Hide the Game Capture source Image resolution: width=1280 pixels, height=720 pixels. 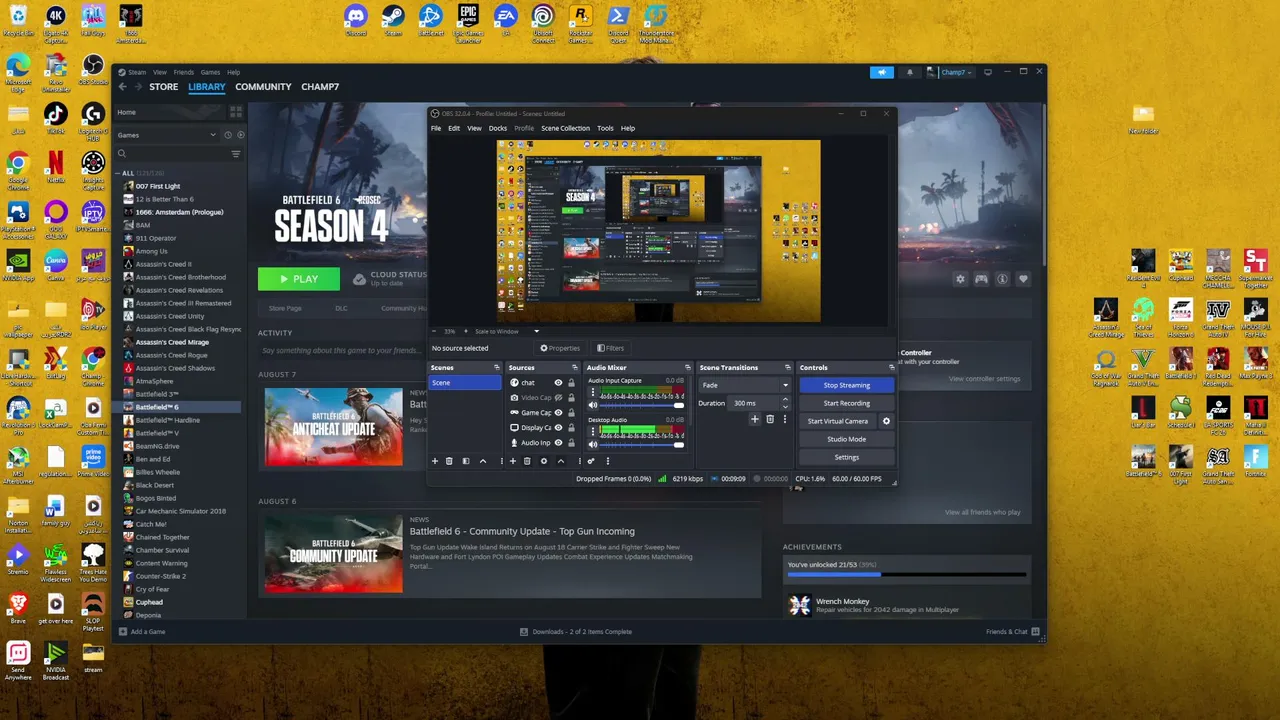pyautogui.click(x=559, y=413)
